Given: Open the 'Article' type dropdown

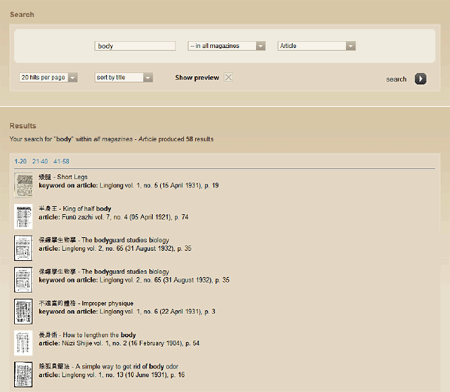Looking at the screenshot, I should coord(317,46).
